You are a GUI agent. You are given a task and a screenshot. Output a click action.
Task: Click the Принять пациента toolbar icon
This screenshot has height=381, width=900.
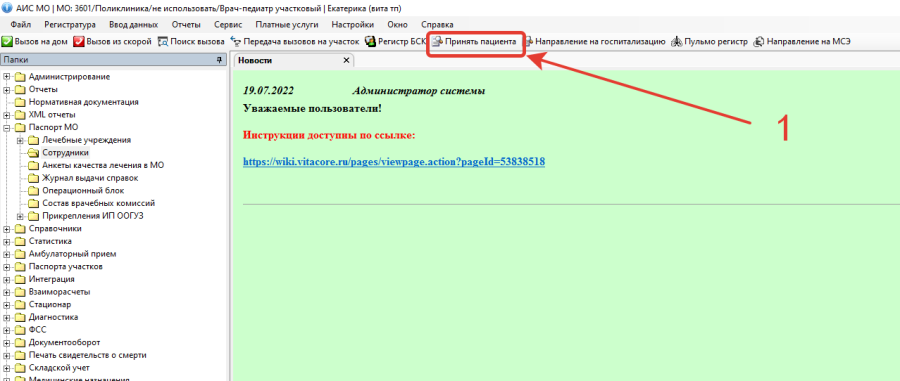point(438,42)
